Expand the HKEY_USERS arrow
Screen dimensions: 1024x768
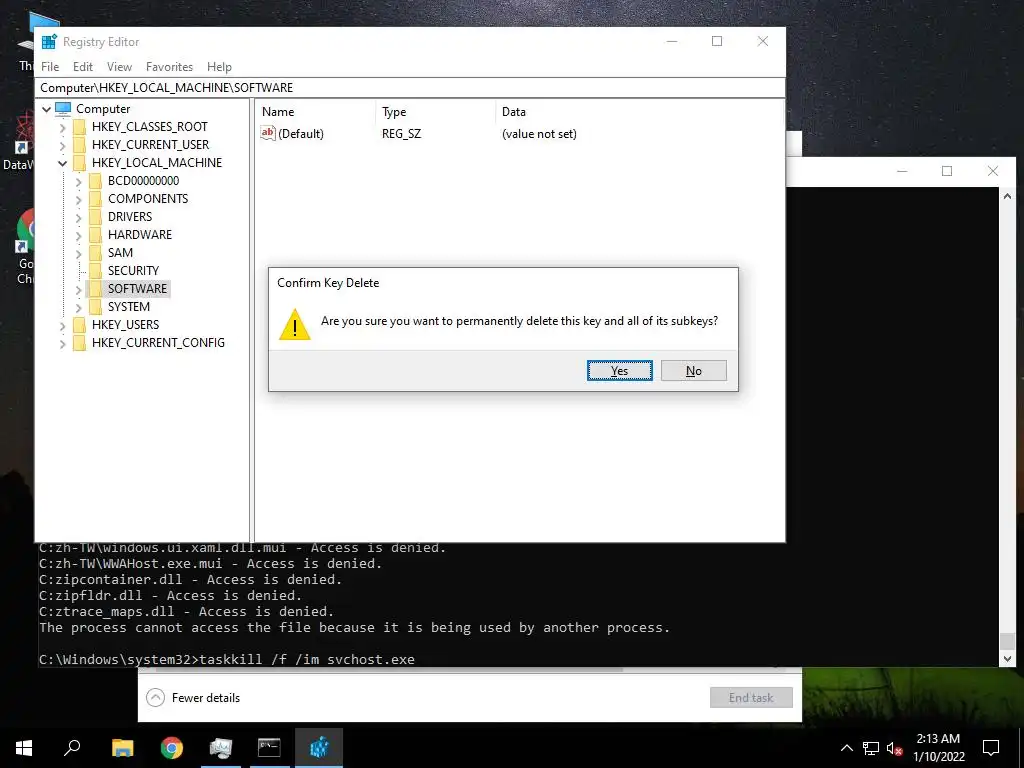click(x=63, y=325)
